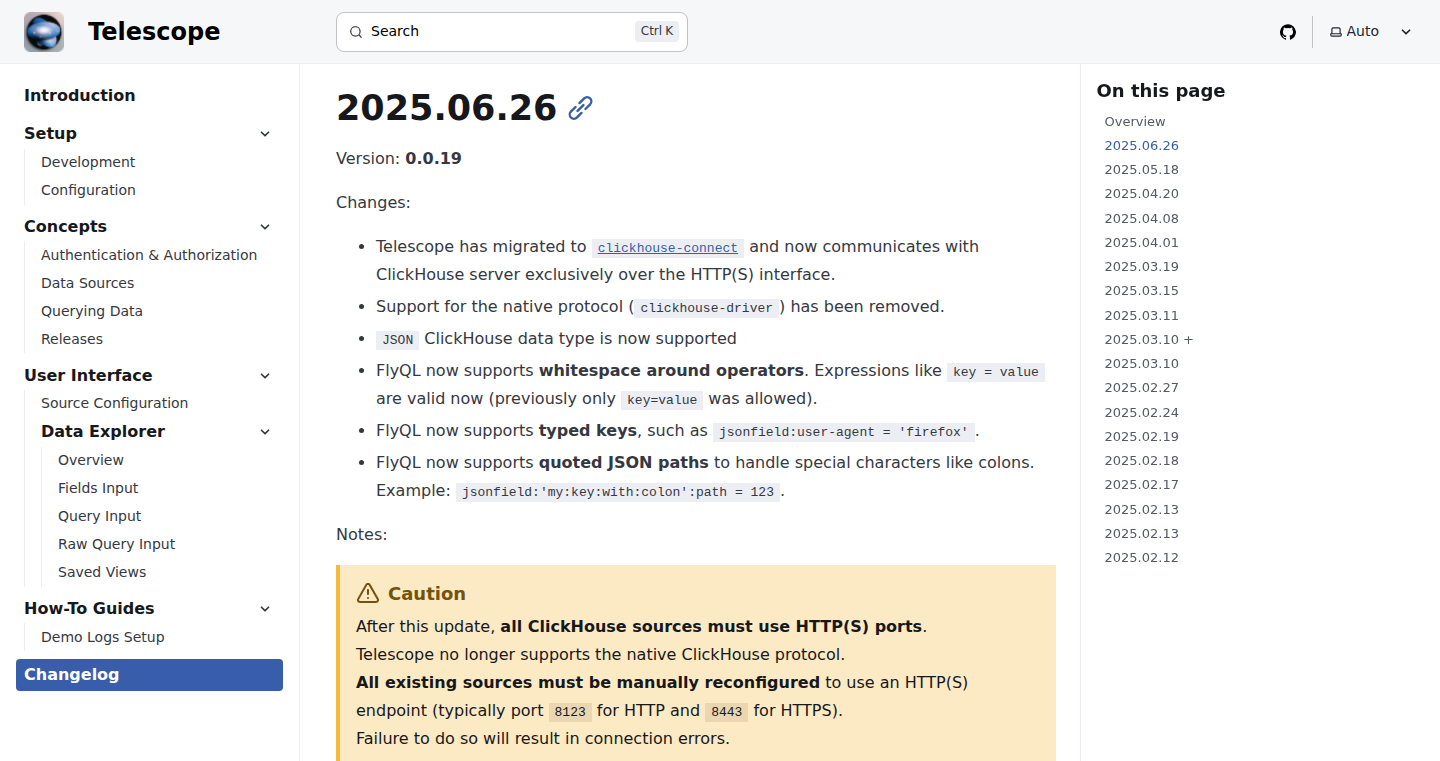Screen dimensions: 1440x761
Task: Click the 2025.06.26 page heading
Action: coord(446,108)
